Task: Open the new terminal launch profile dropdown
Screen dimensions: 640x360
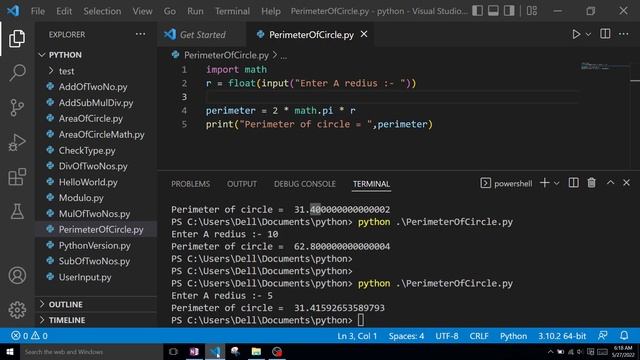Action: point(556,183)
